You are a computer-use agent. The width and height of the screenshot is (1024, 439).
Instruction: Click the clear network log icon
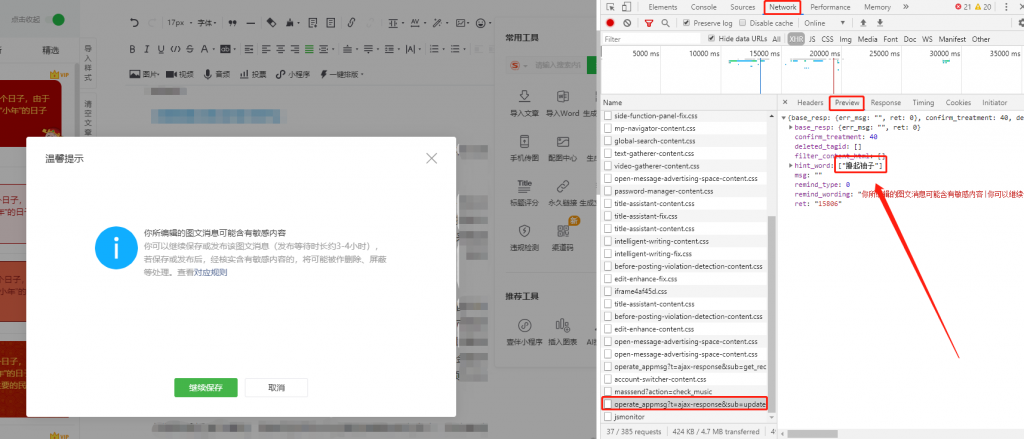point(627,23)
